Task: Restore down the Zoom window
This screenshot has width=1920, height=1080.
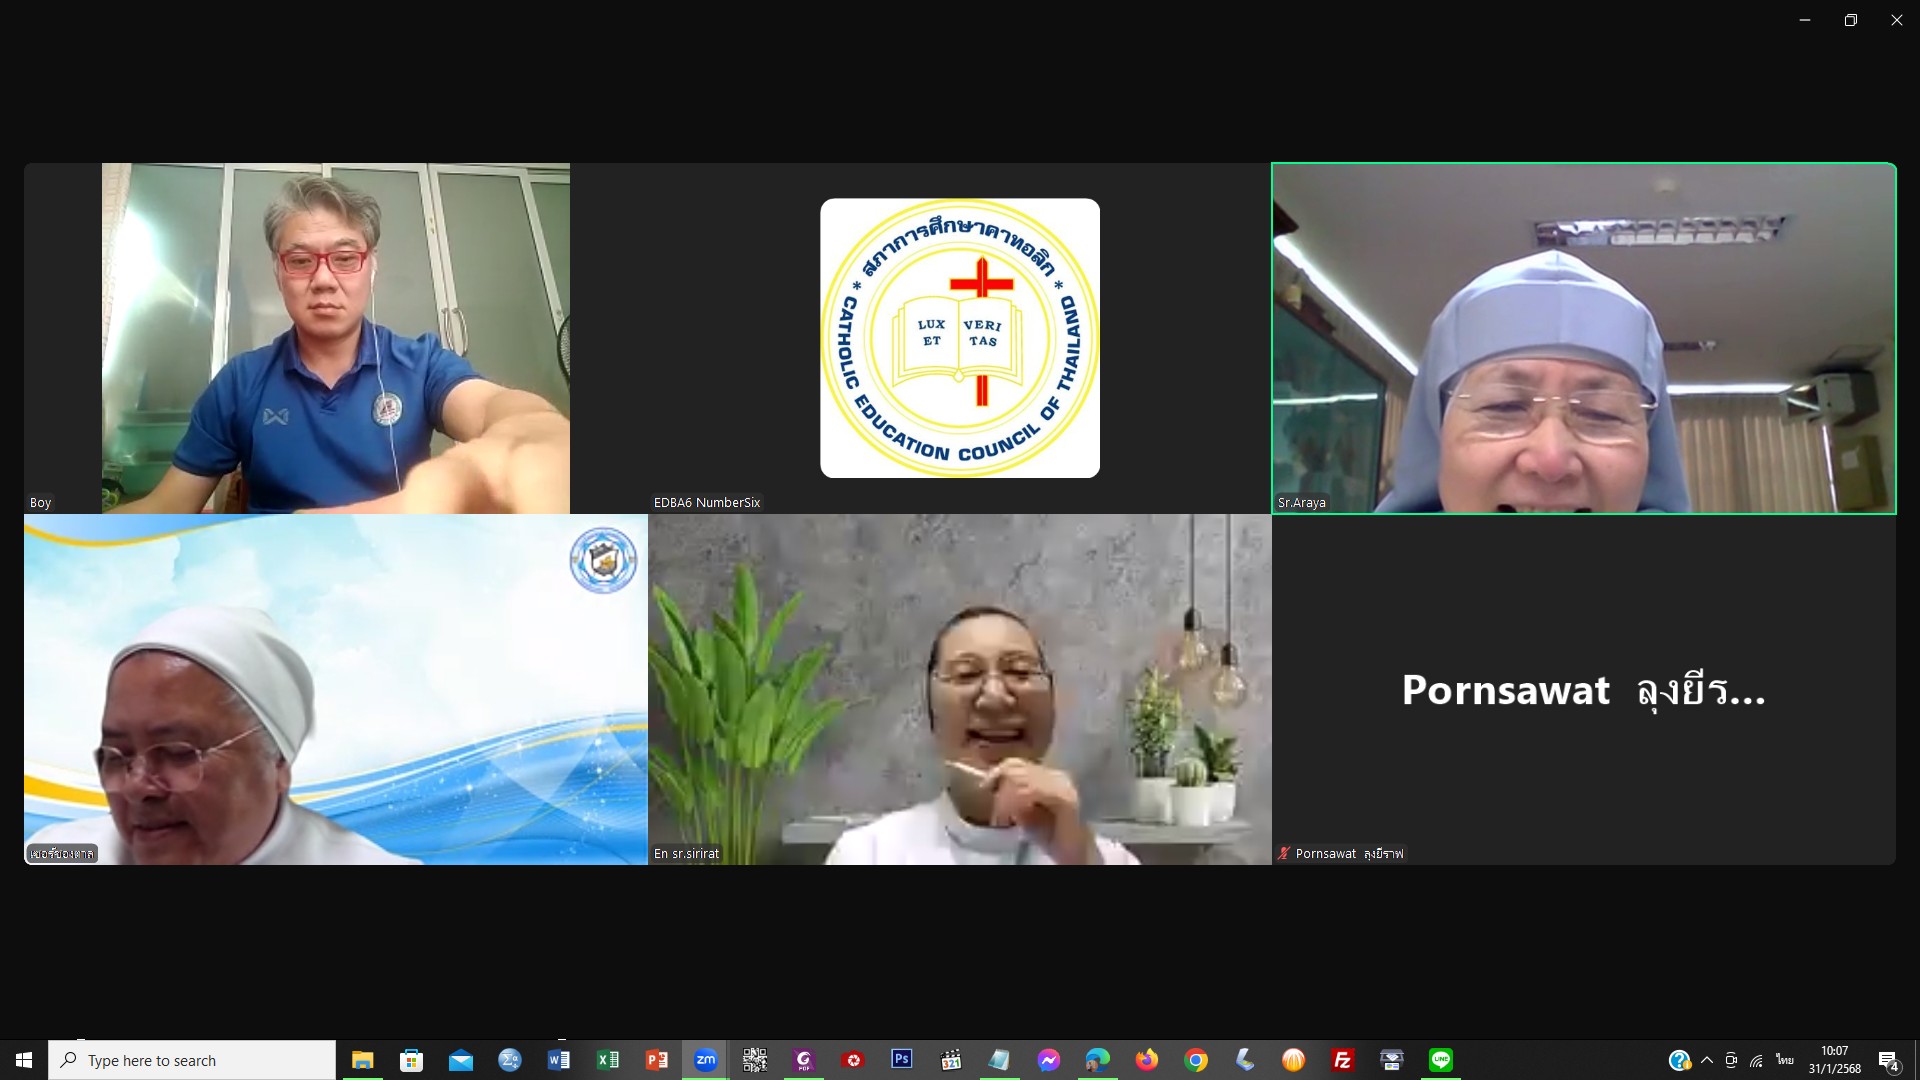Action: [x=1851, y=20]
